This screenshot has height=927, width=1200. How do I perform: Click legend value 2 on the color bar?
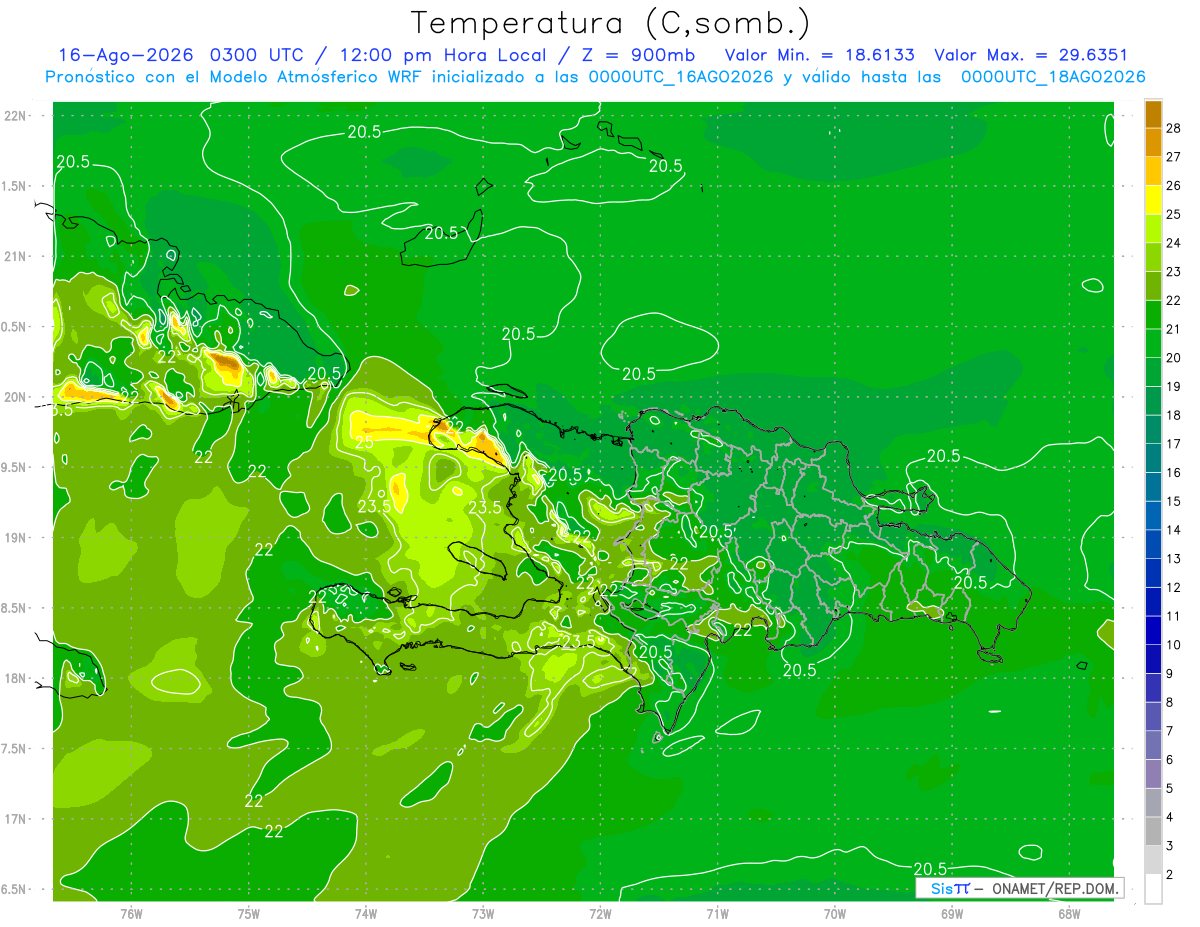coord(1171,875)
